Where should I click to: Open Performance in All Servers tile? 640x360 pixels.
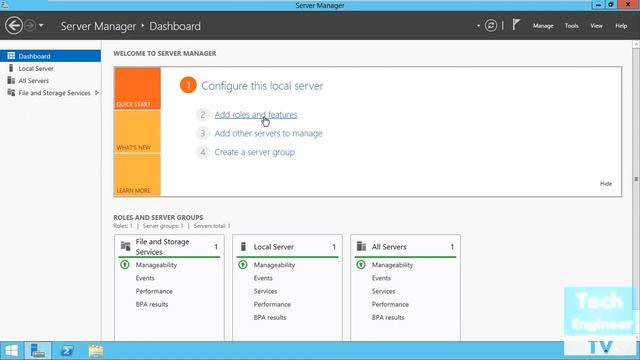point(390,304)
